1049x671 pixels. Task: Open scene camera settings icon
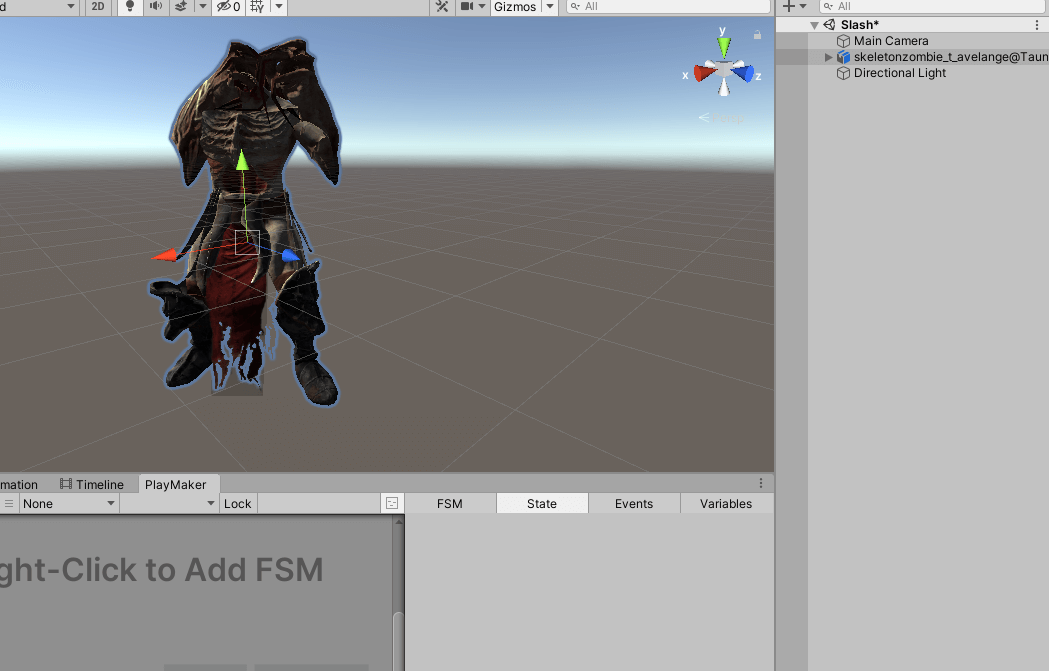[467, 7]
